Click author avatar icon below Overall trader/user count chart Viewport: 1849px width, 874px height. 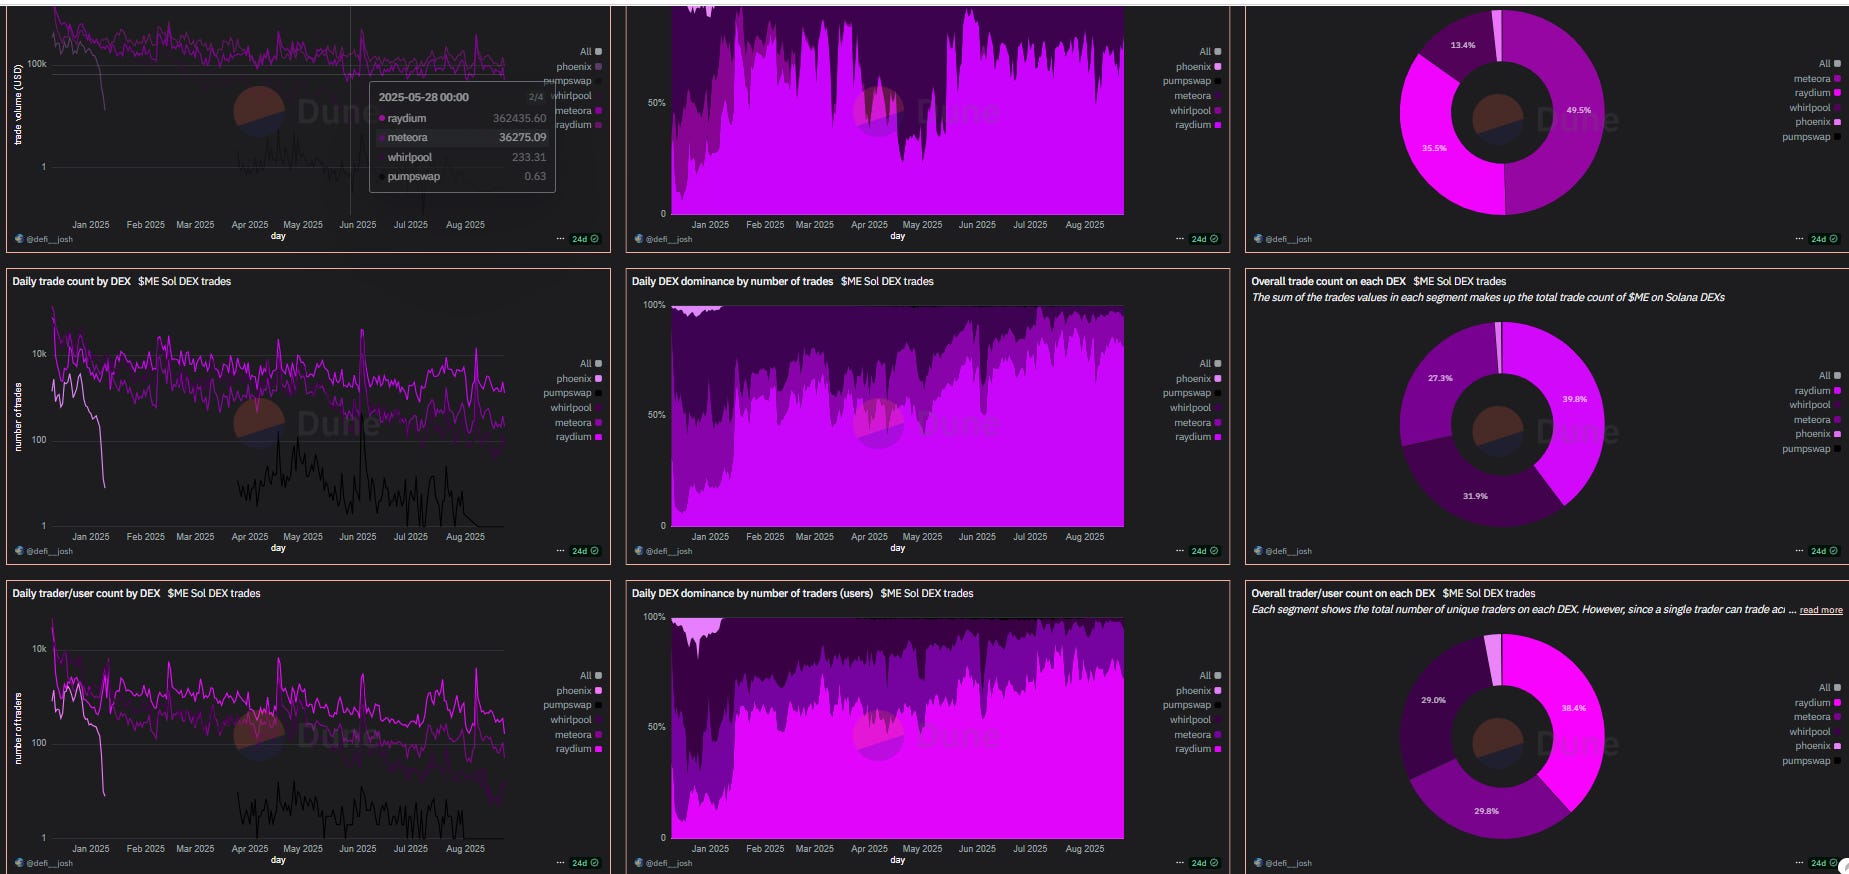[x=1259, y=863]
